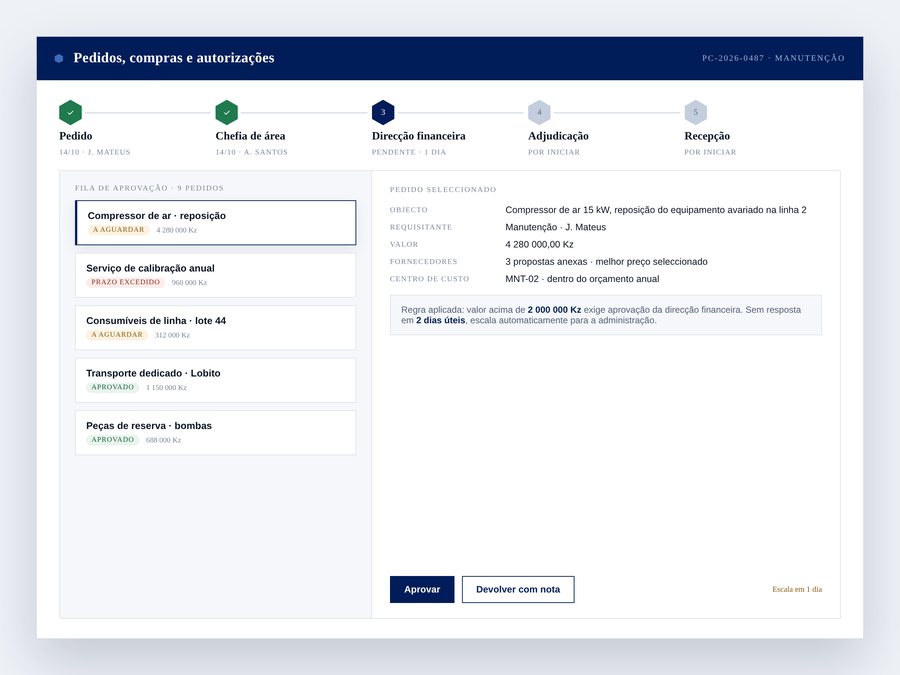Click the Recepção step label

707,136
